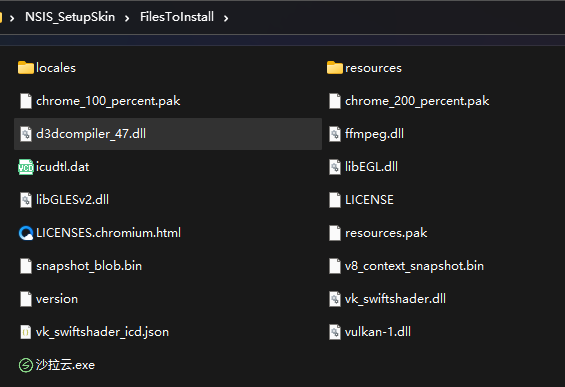565x387 pixels.
Task: Select the chrome_200_percent.pak file icon
Action: (x=335, y=101)
